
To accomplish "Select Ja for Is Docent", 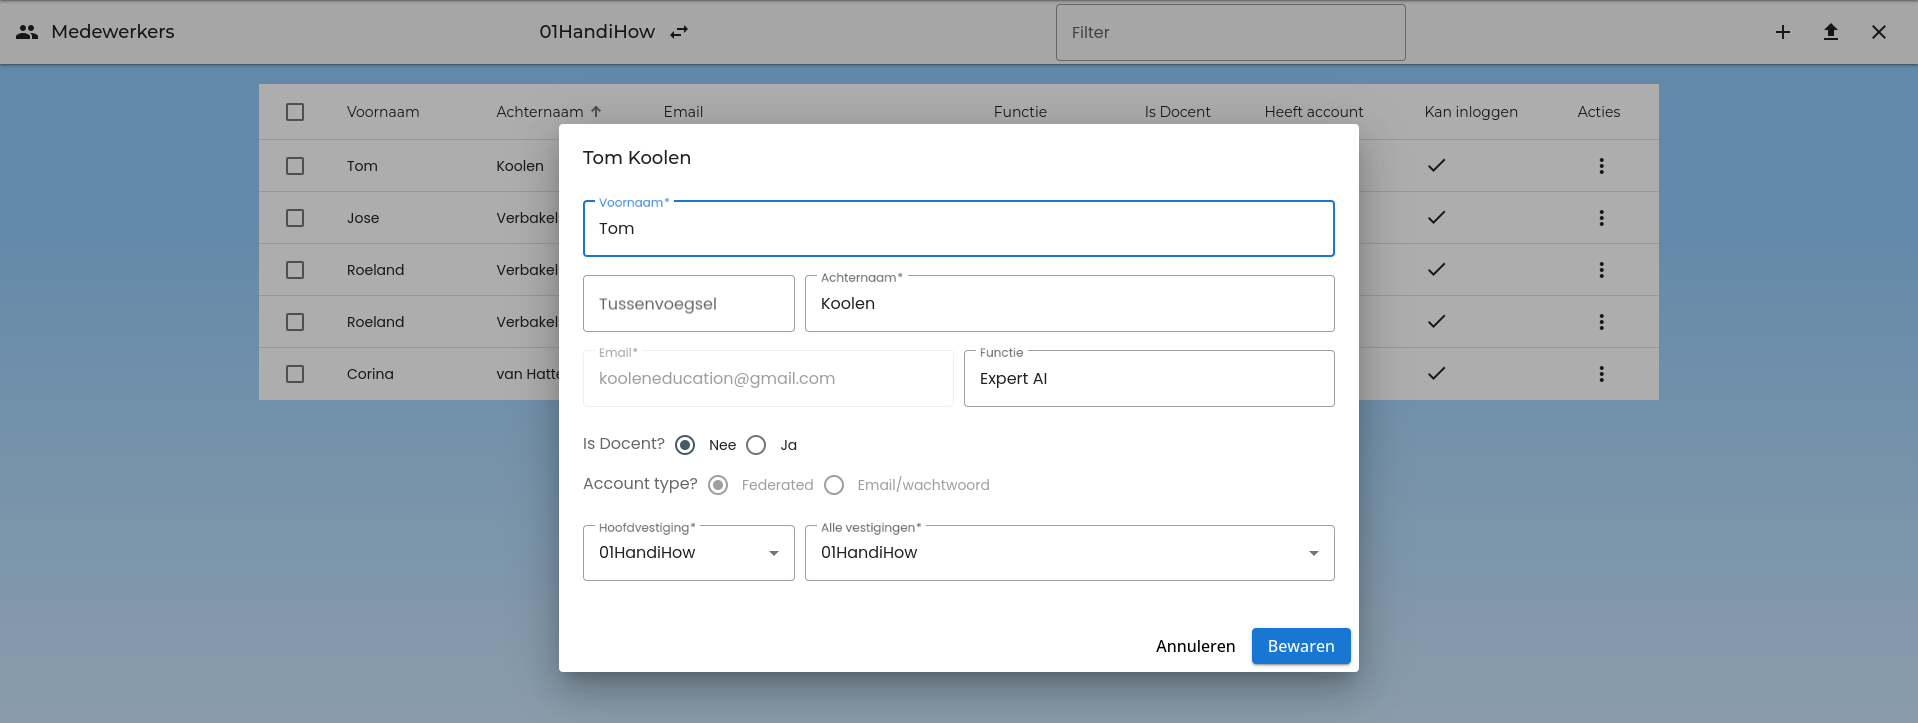I will coord(756,445).
